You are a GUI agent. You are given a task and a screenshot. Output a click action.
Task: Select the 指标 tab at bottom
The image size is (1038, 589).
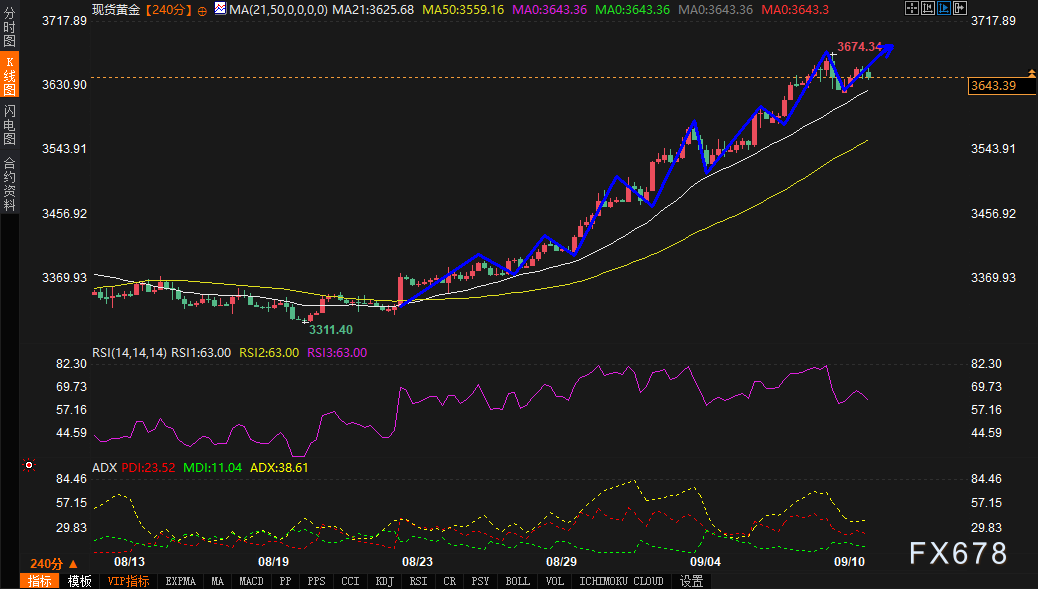[40, 581]
